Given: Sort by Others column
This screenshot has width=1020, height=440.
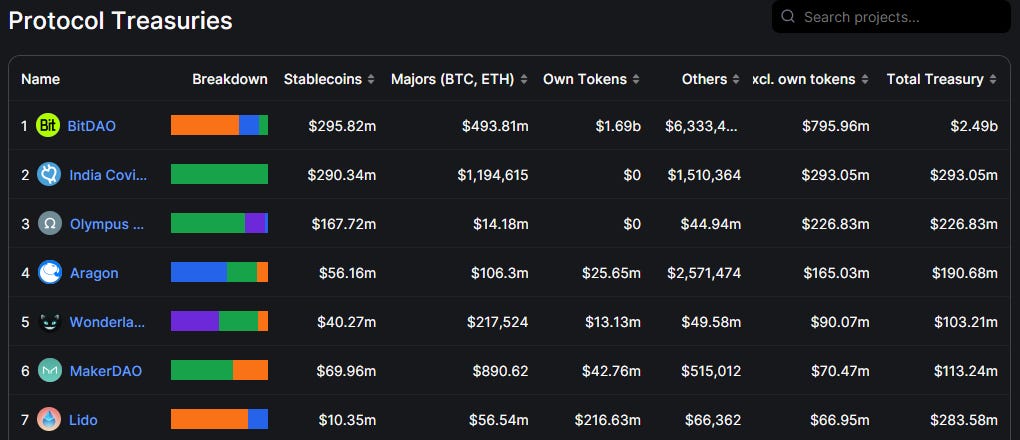Looking at the screenshot, I should coord(711,79).
